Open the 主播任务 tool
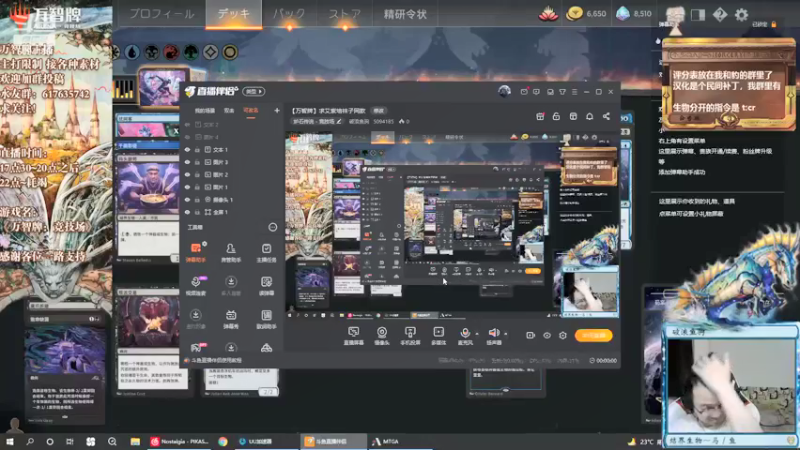This screenshot has width=800, height=450. pos(266,253)
